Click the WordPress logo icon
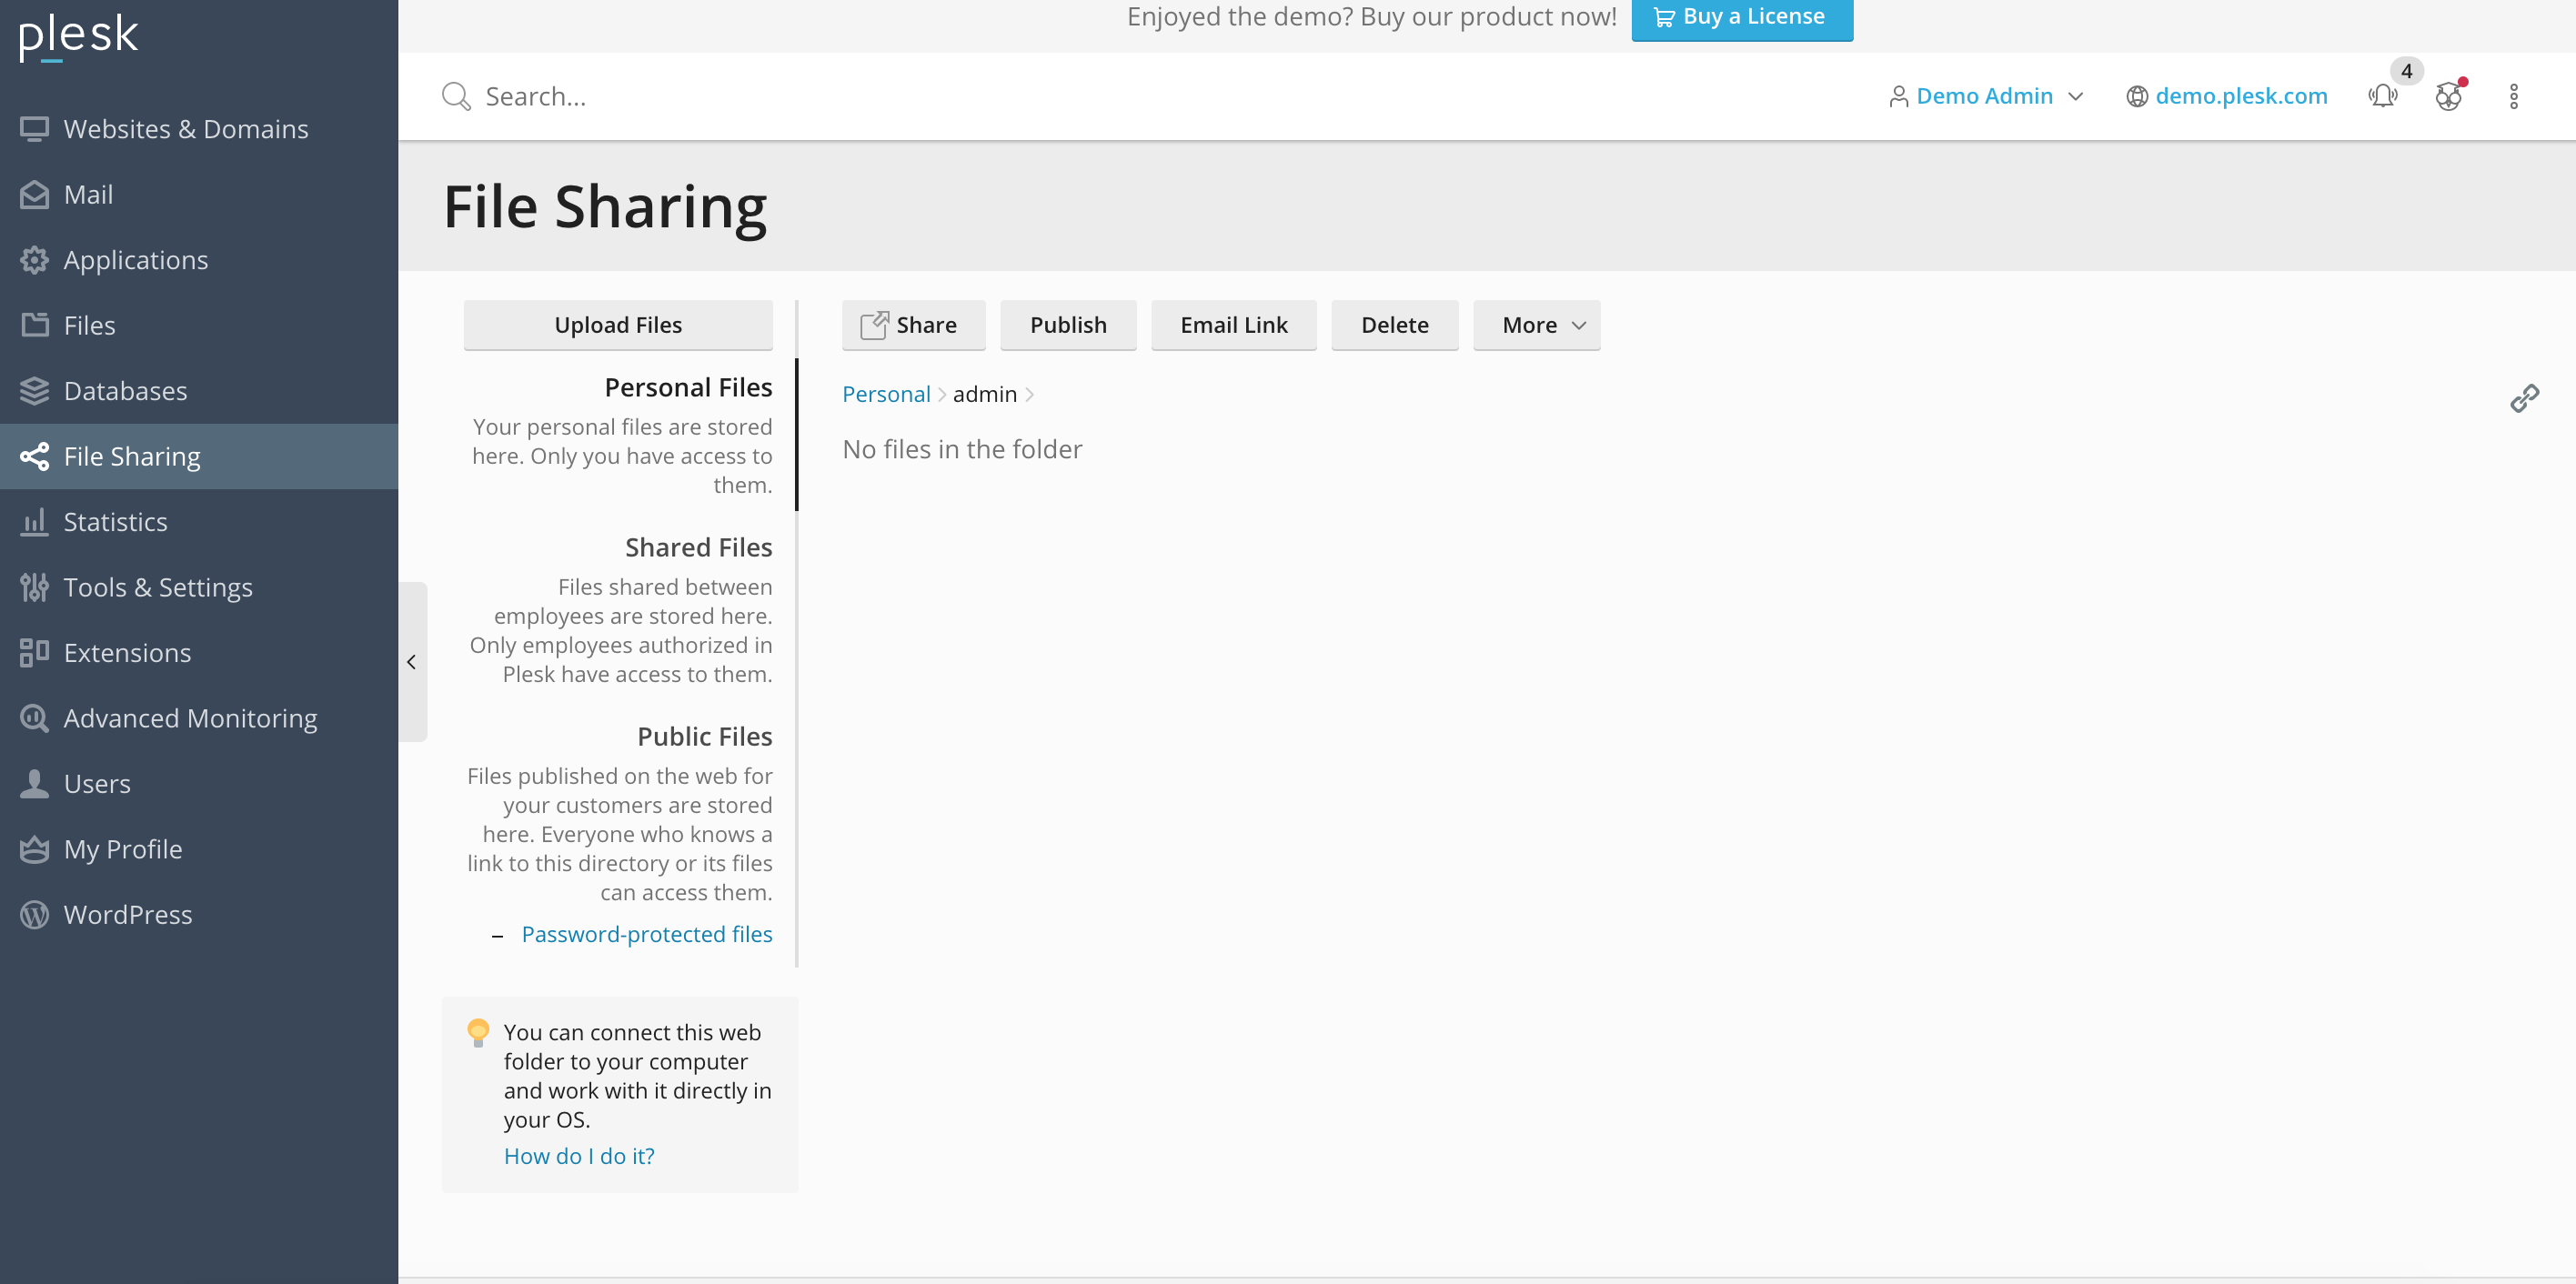 click(34, 915)
